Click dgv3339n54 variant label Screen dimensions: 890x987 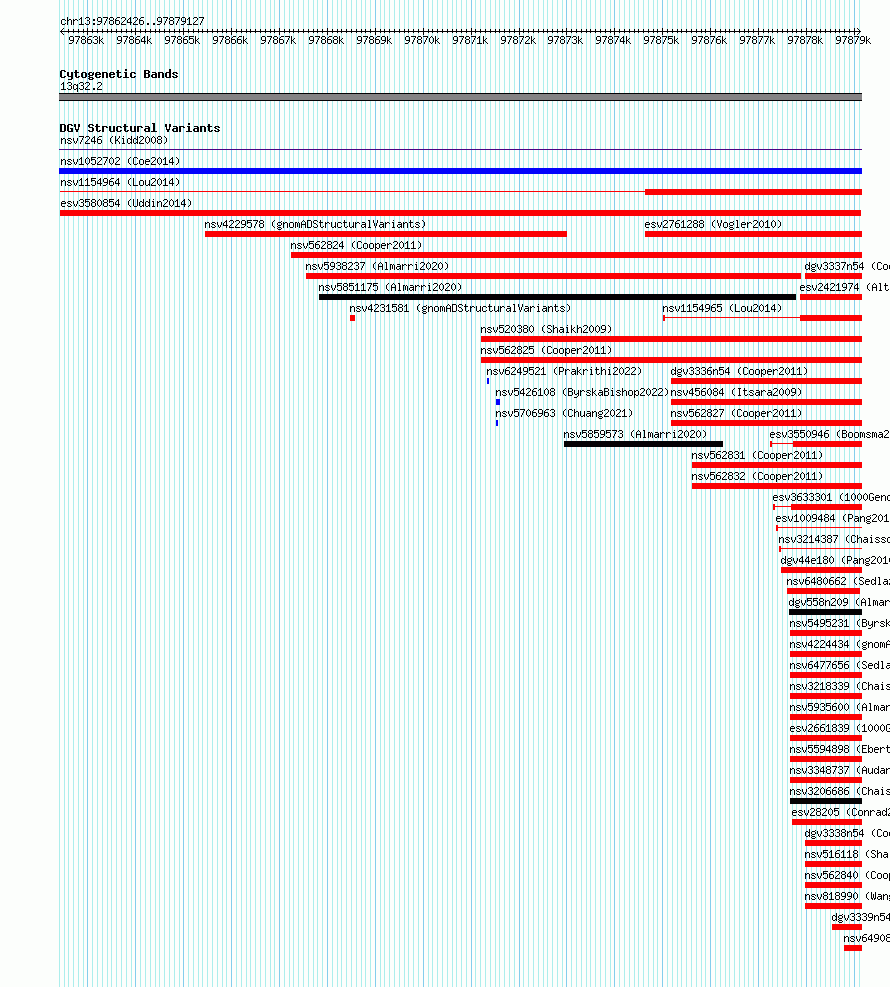pyautogui.click(x=860, y=917)
